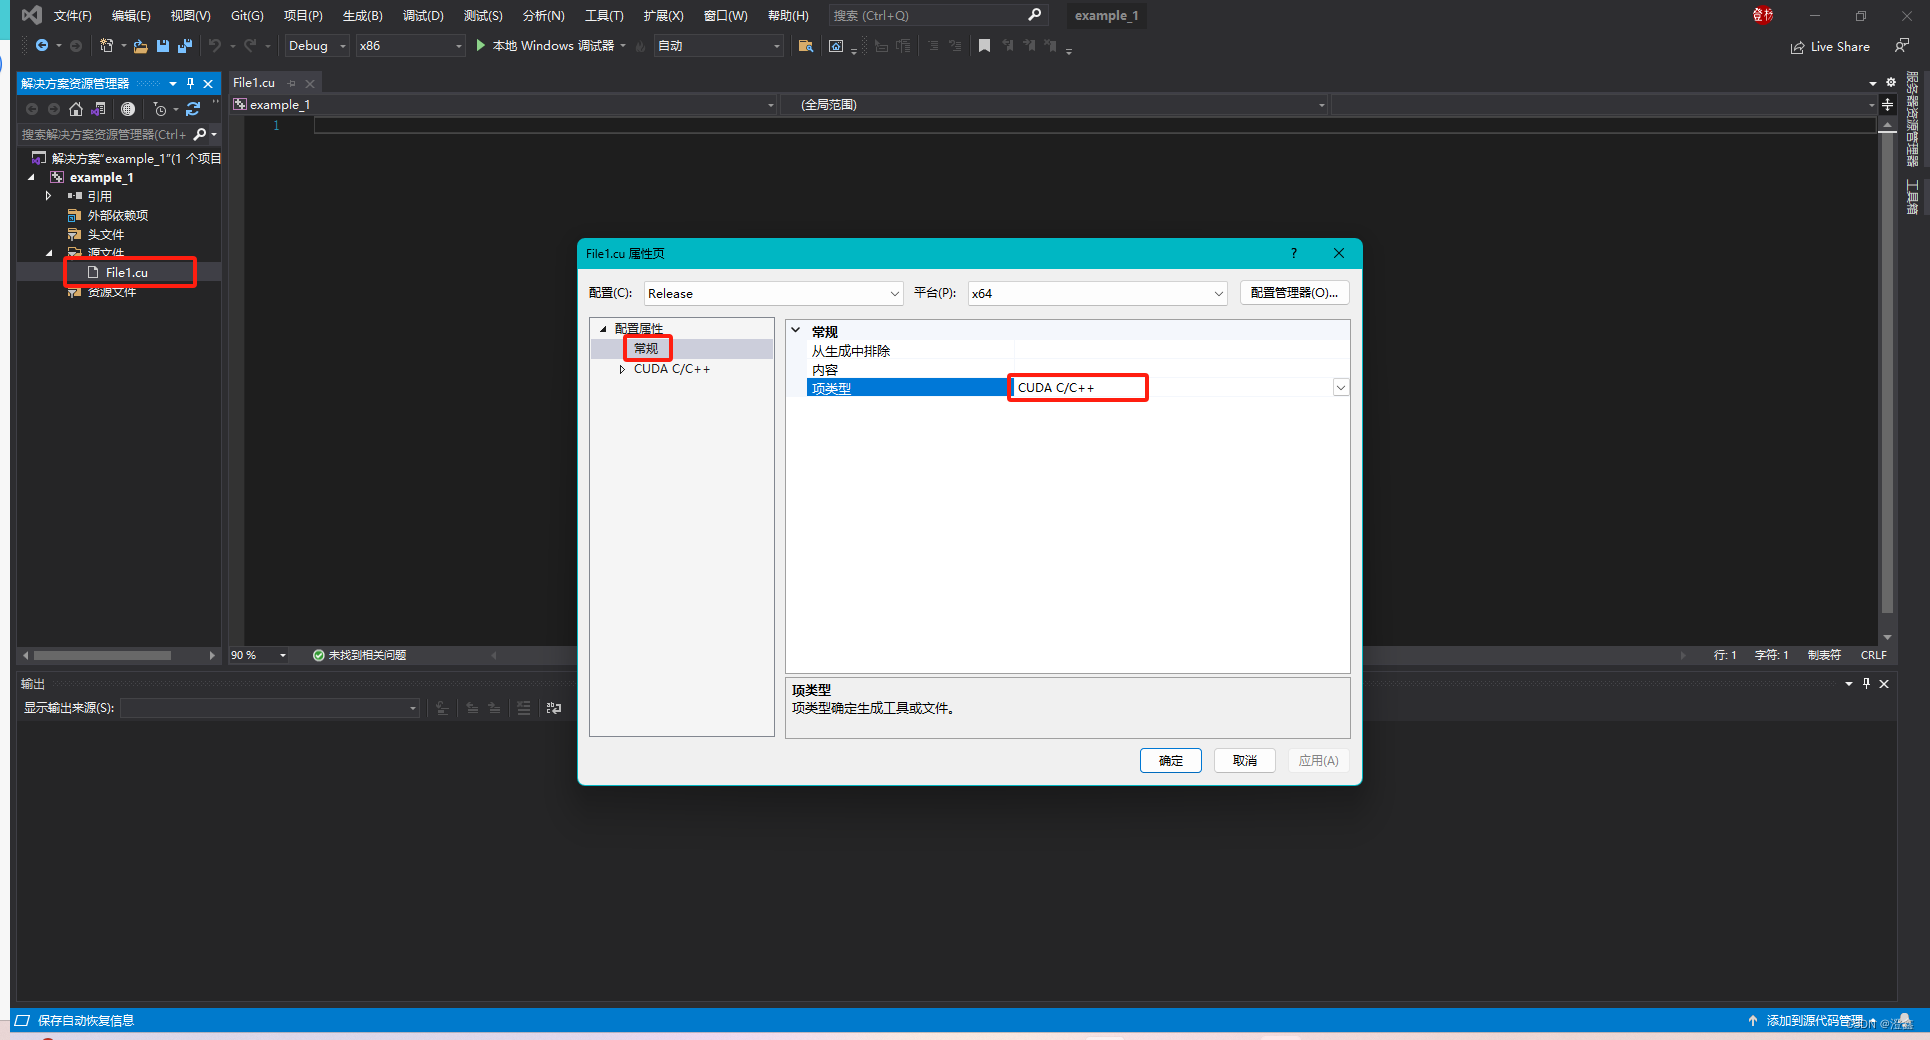Create a new project with toolbar icon
1930x1040 pixels.
point(106,45)
